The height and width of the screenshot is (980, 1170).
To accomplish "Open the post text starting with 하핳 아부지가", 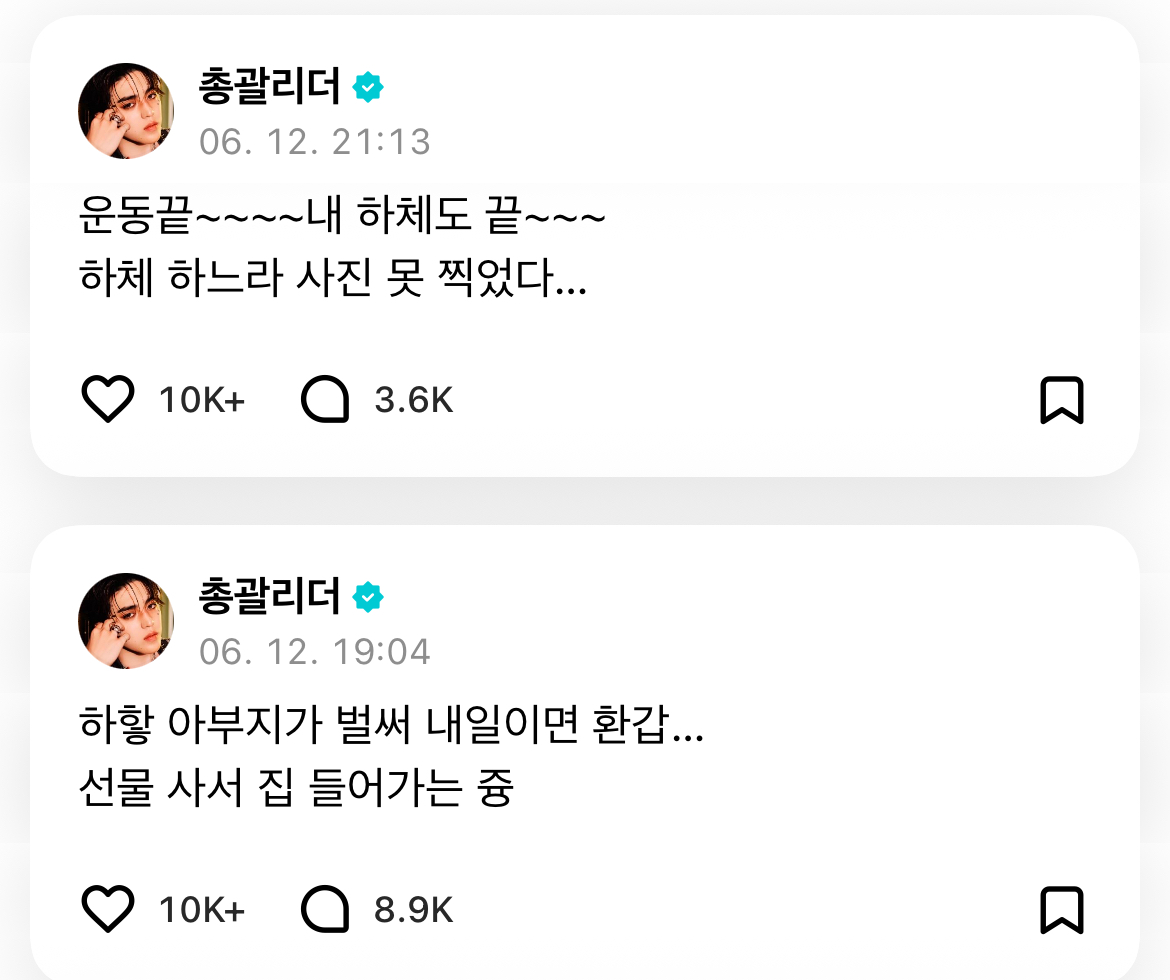I will coord(390,757).
